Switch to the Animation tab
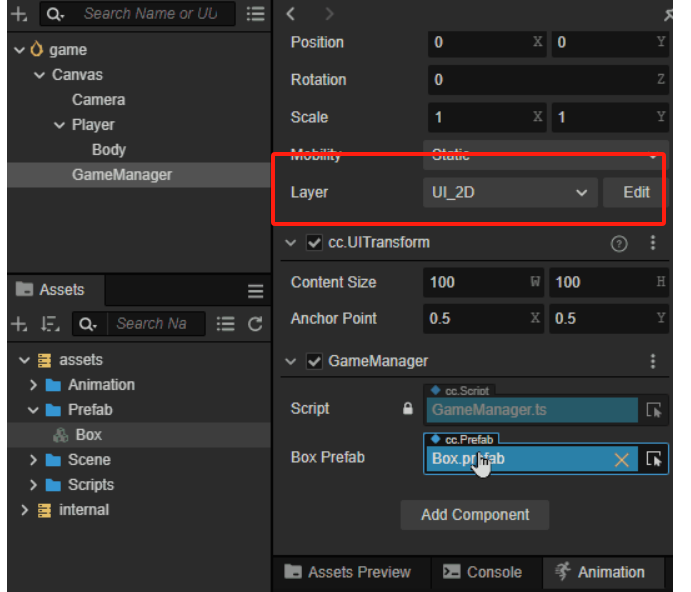 (601, 572)
